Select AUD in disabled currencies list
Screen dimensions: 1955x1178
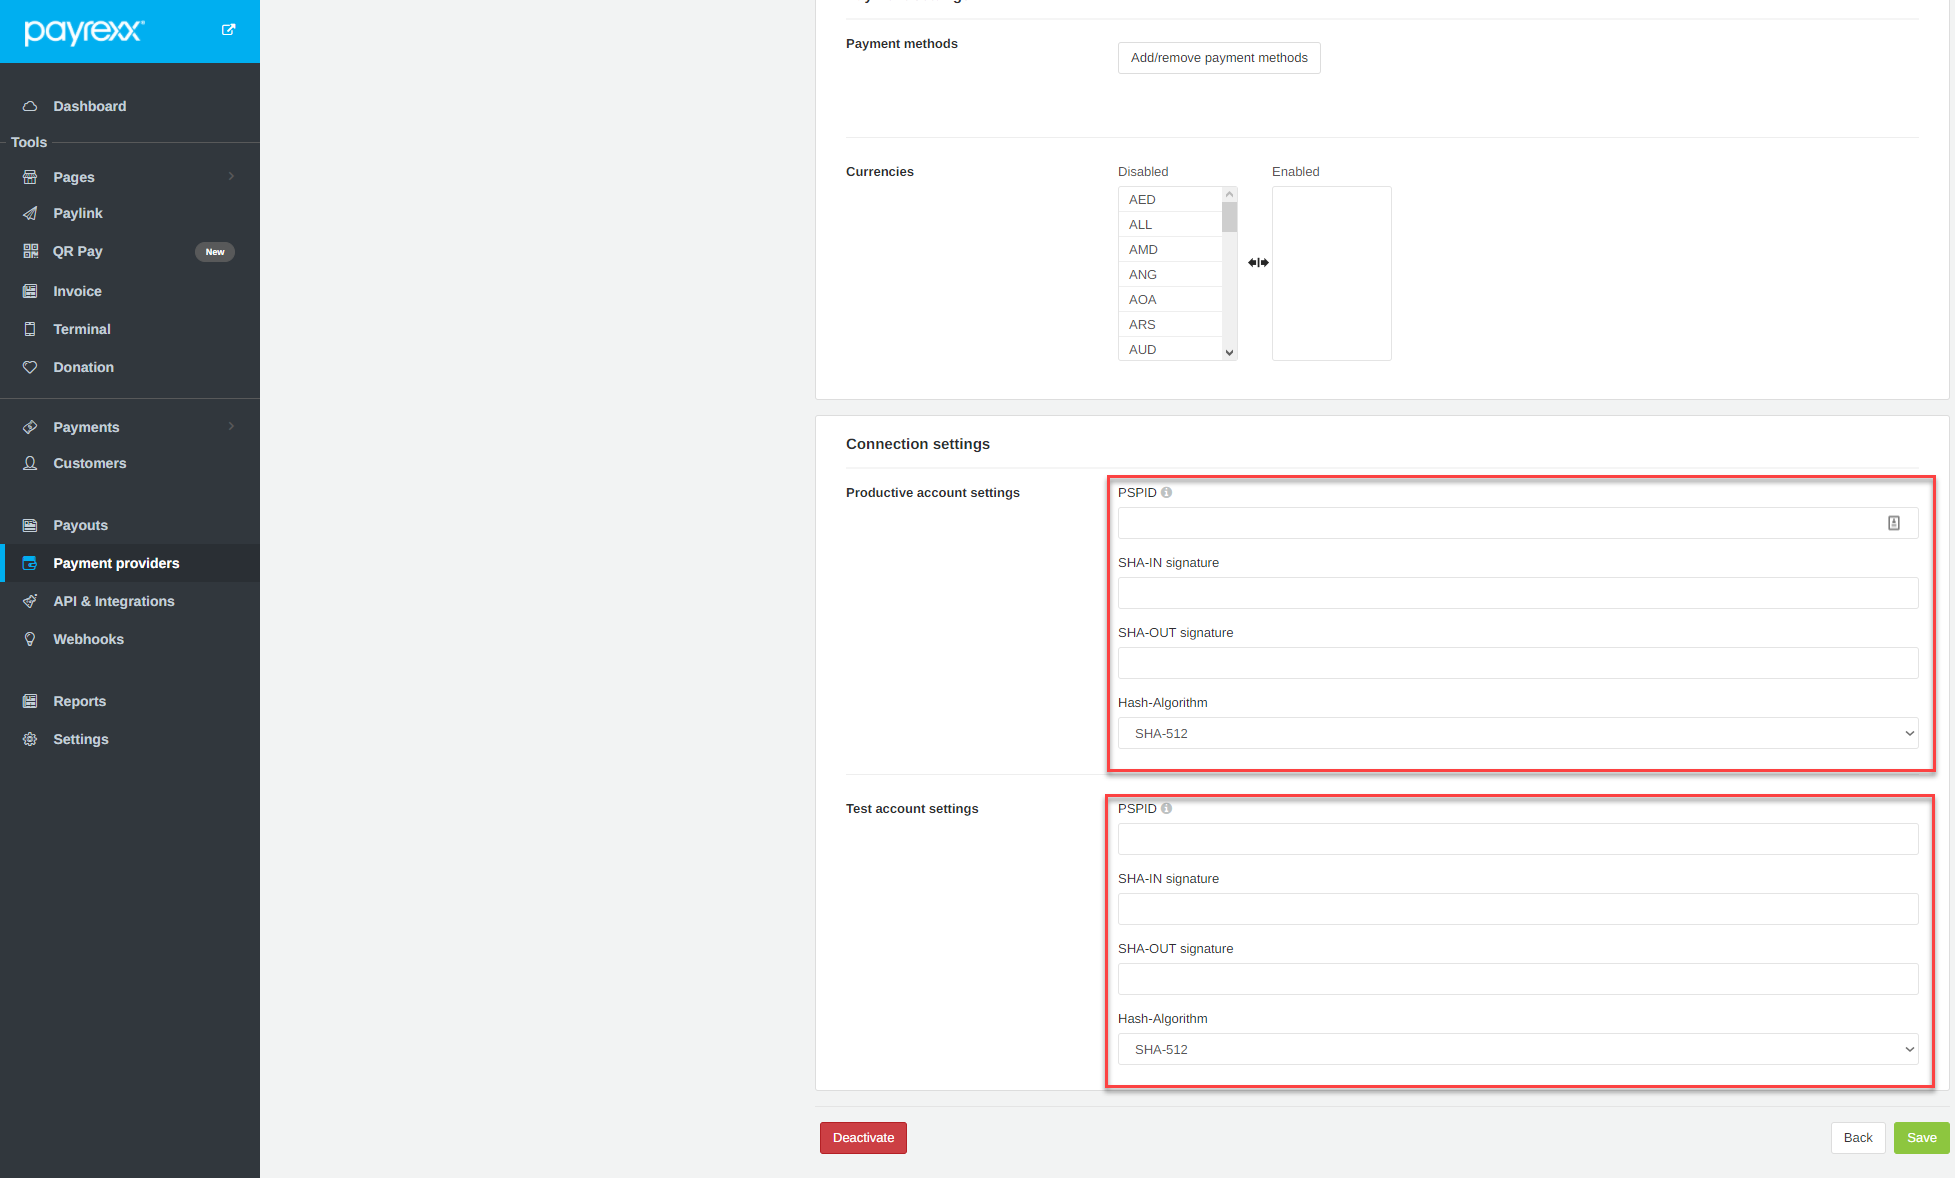(x=1143, y=349)
